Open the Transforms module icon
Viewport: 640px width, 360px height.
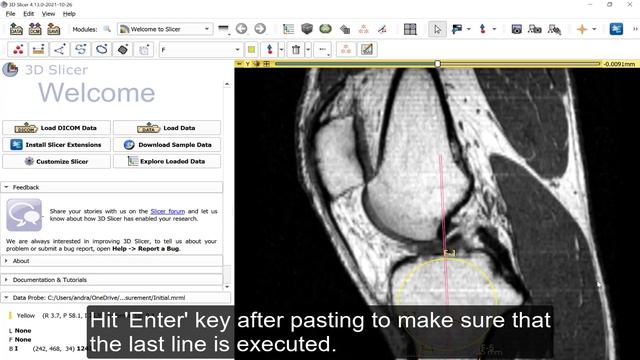pos(382,29)
